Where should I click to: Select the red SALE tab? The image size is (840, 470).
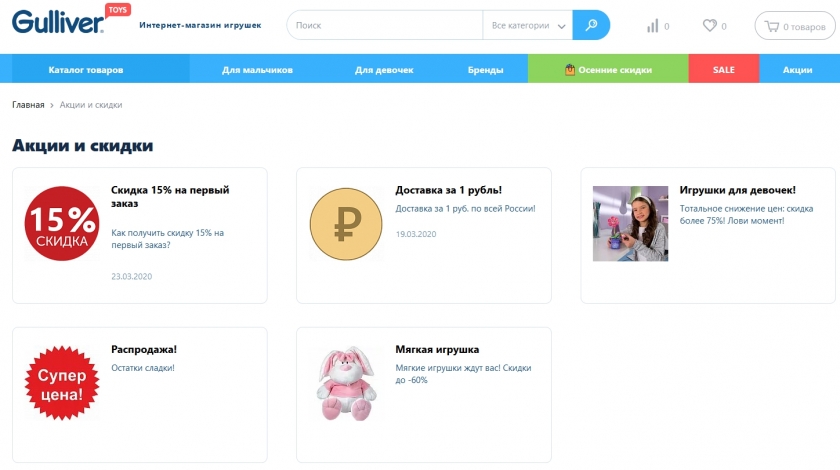coord(723,70)
